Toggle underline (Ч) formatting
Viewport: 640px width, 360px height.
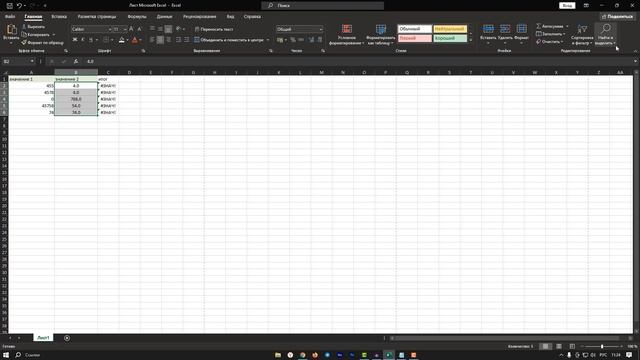click(91, 40)
